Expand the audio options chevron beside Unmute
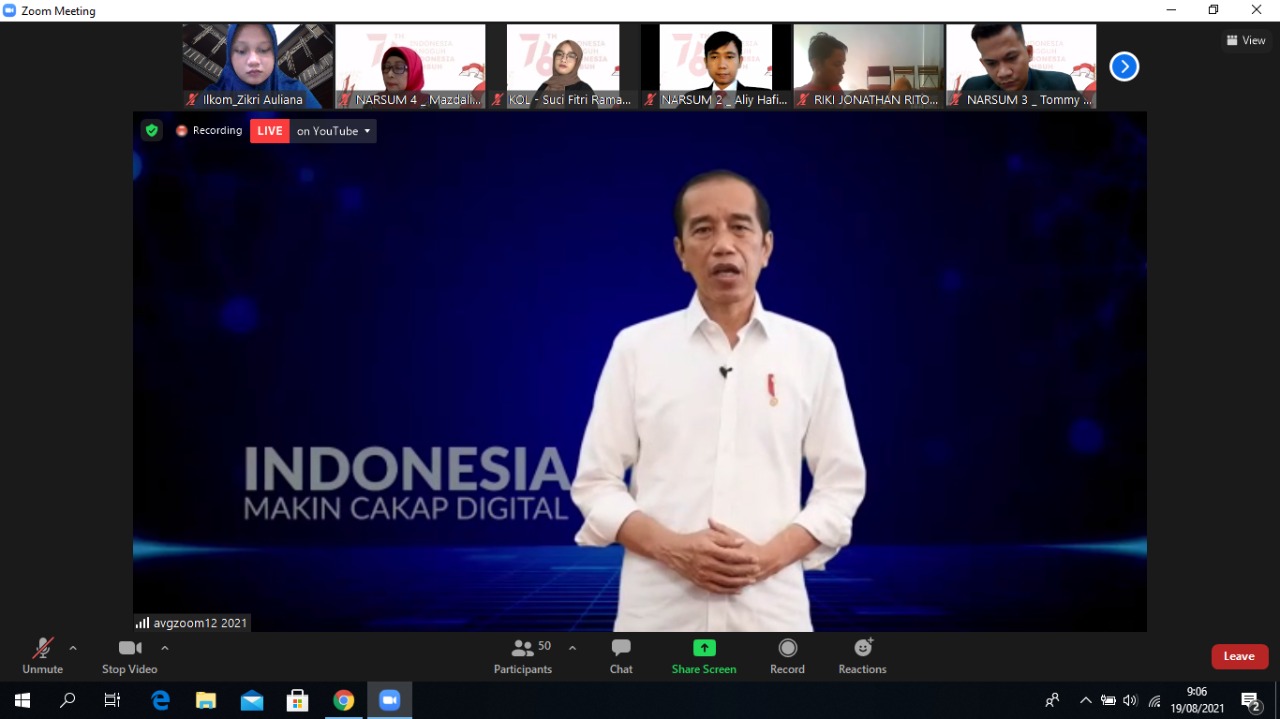 [73, 648]
